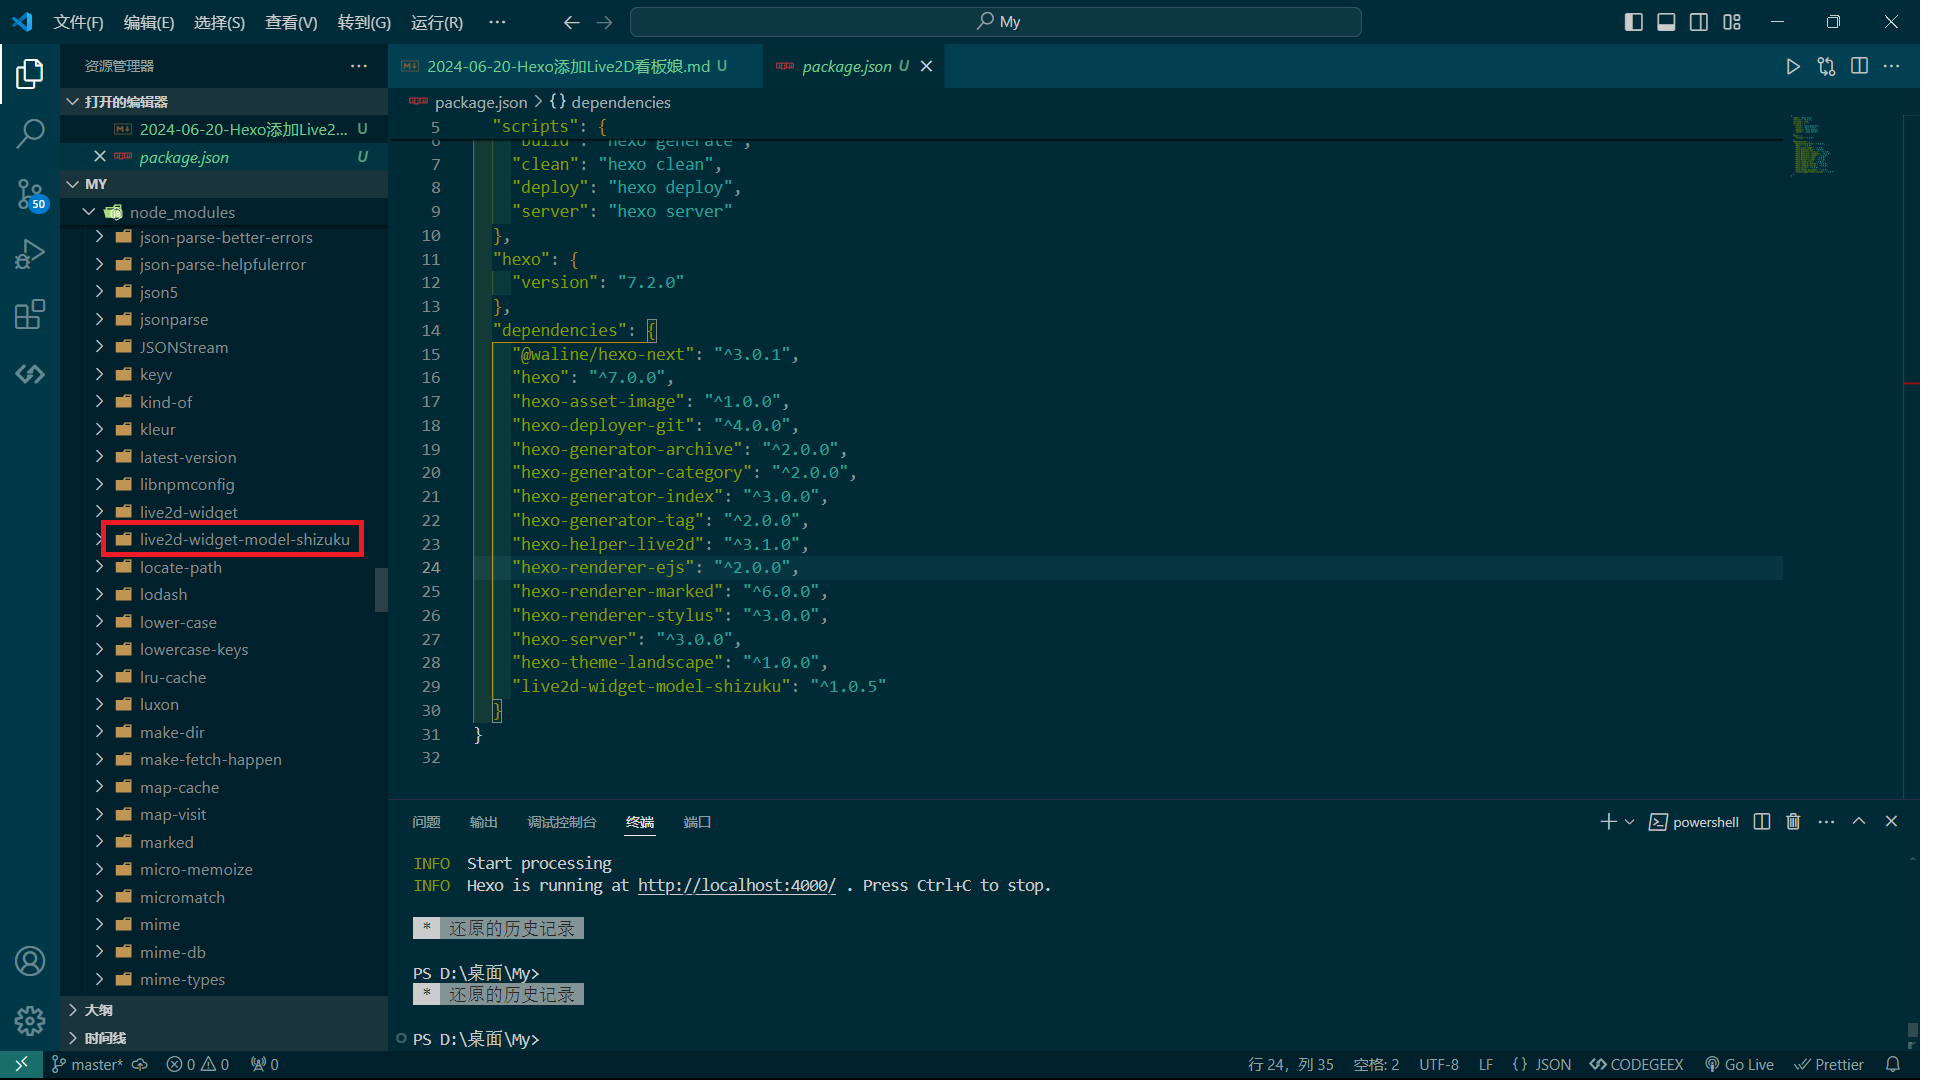Open editor More Actions ellipsis
The height and width of the screenshot is (1080, 1940).
[x=1891, y=66]
